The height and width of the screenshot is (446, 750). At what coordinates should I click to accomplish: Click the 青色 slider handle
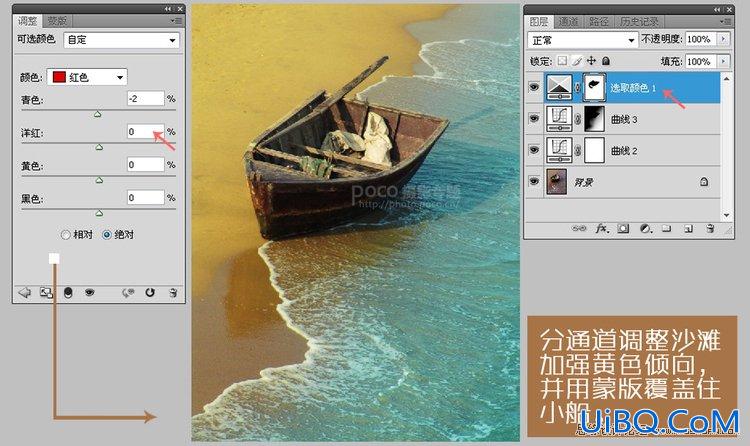point(98,114)
